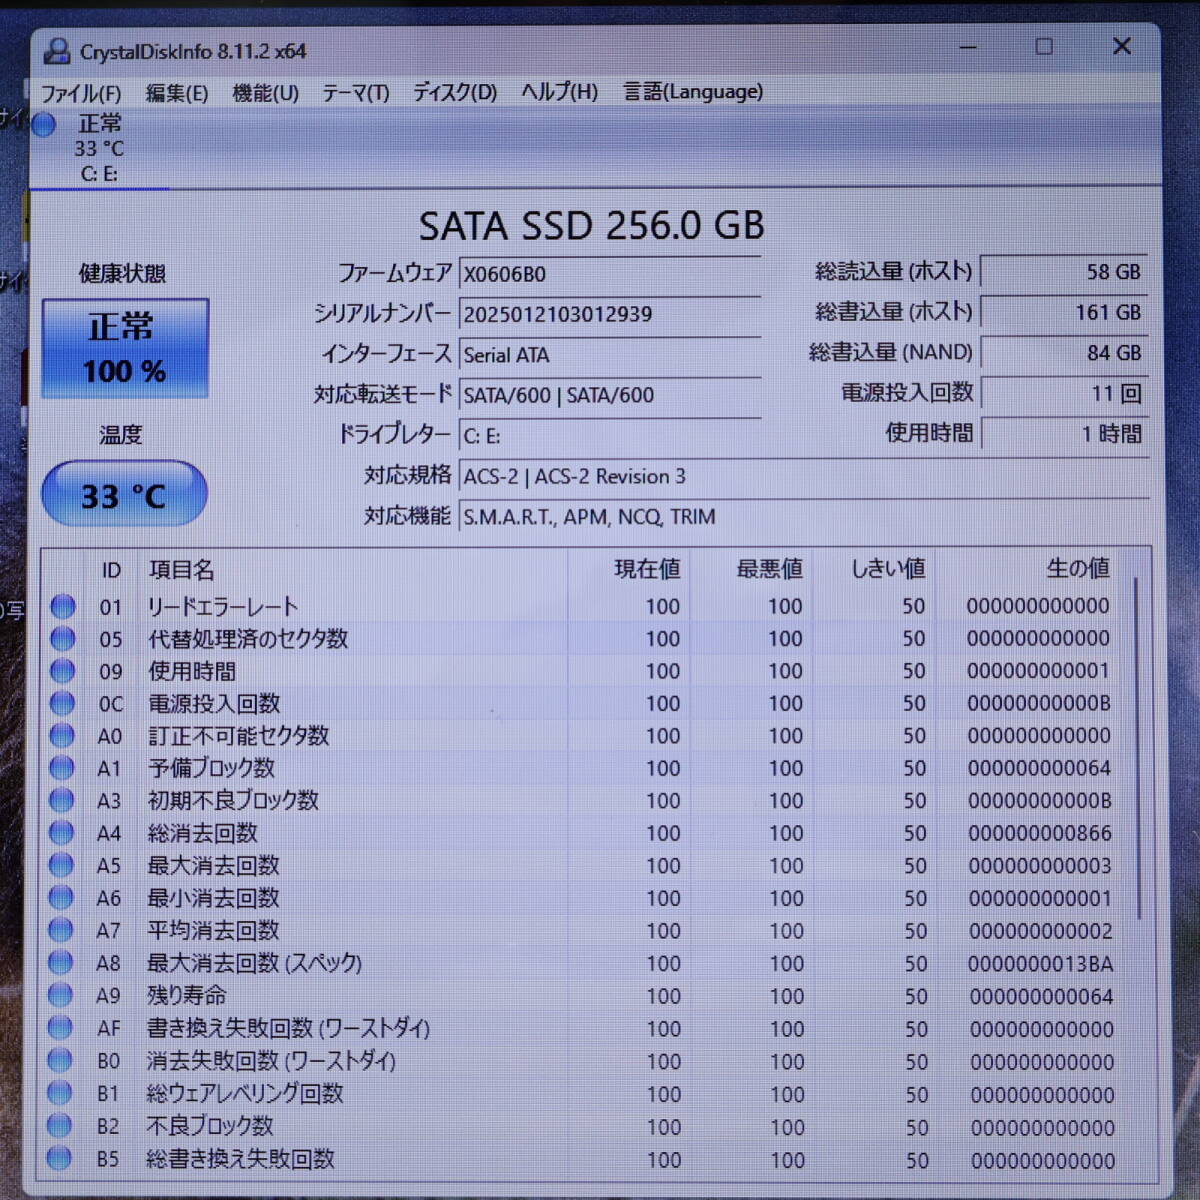The image size is (1200, 1200).
Task: Open the ヘルプ(H) menu
Action: (x=559, y=92)
